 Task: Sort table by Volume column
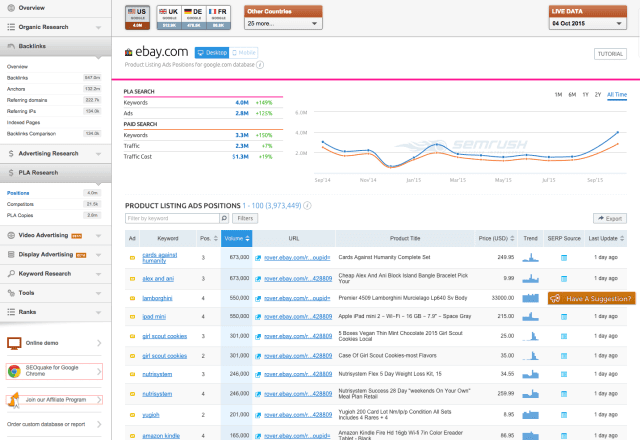pyautogui.click(x=237, y=238)
